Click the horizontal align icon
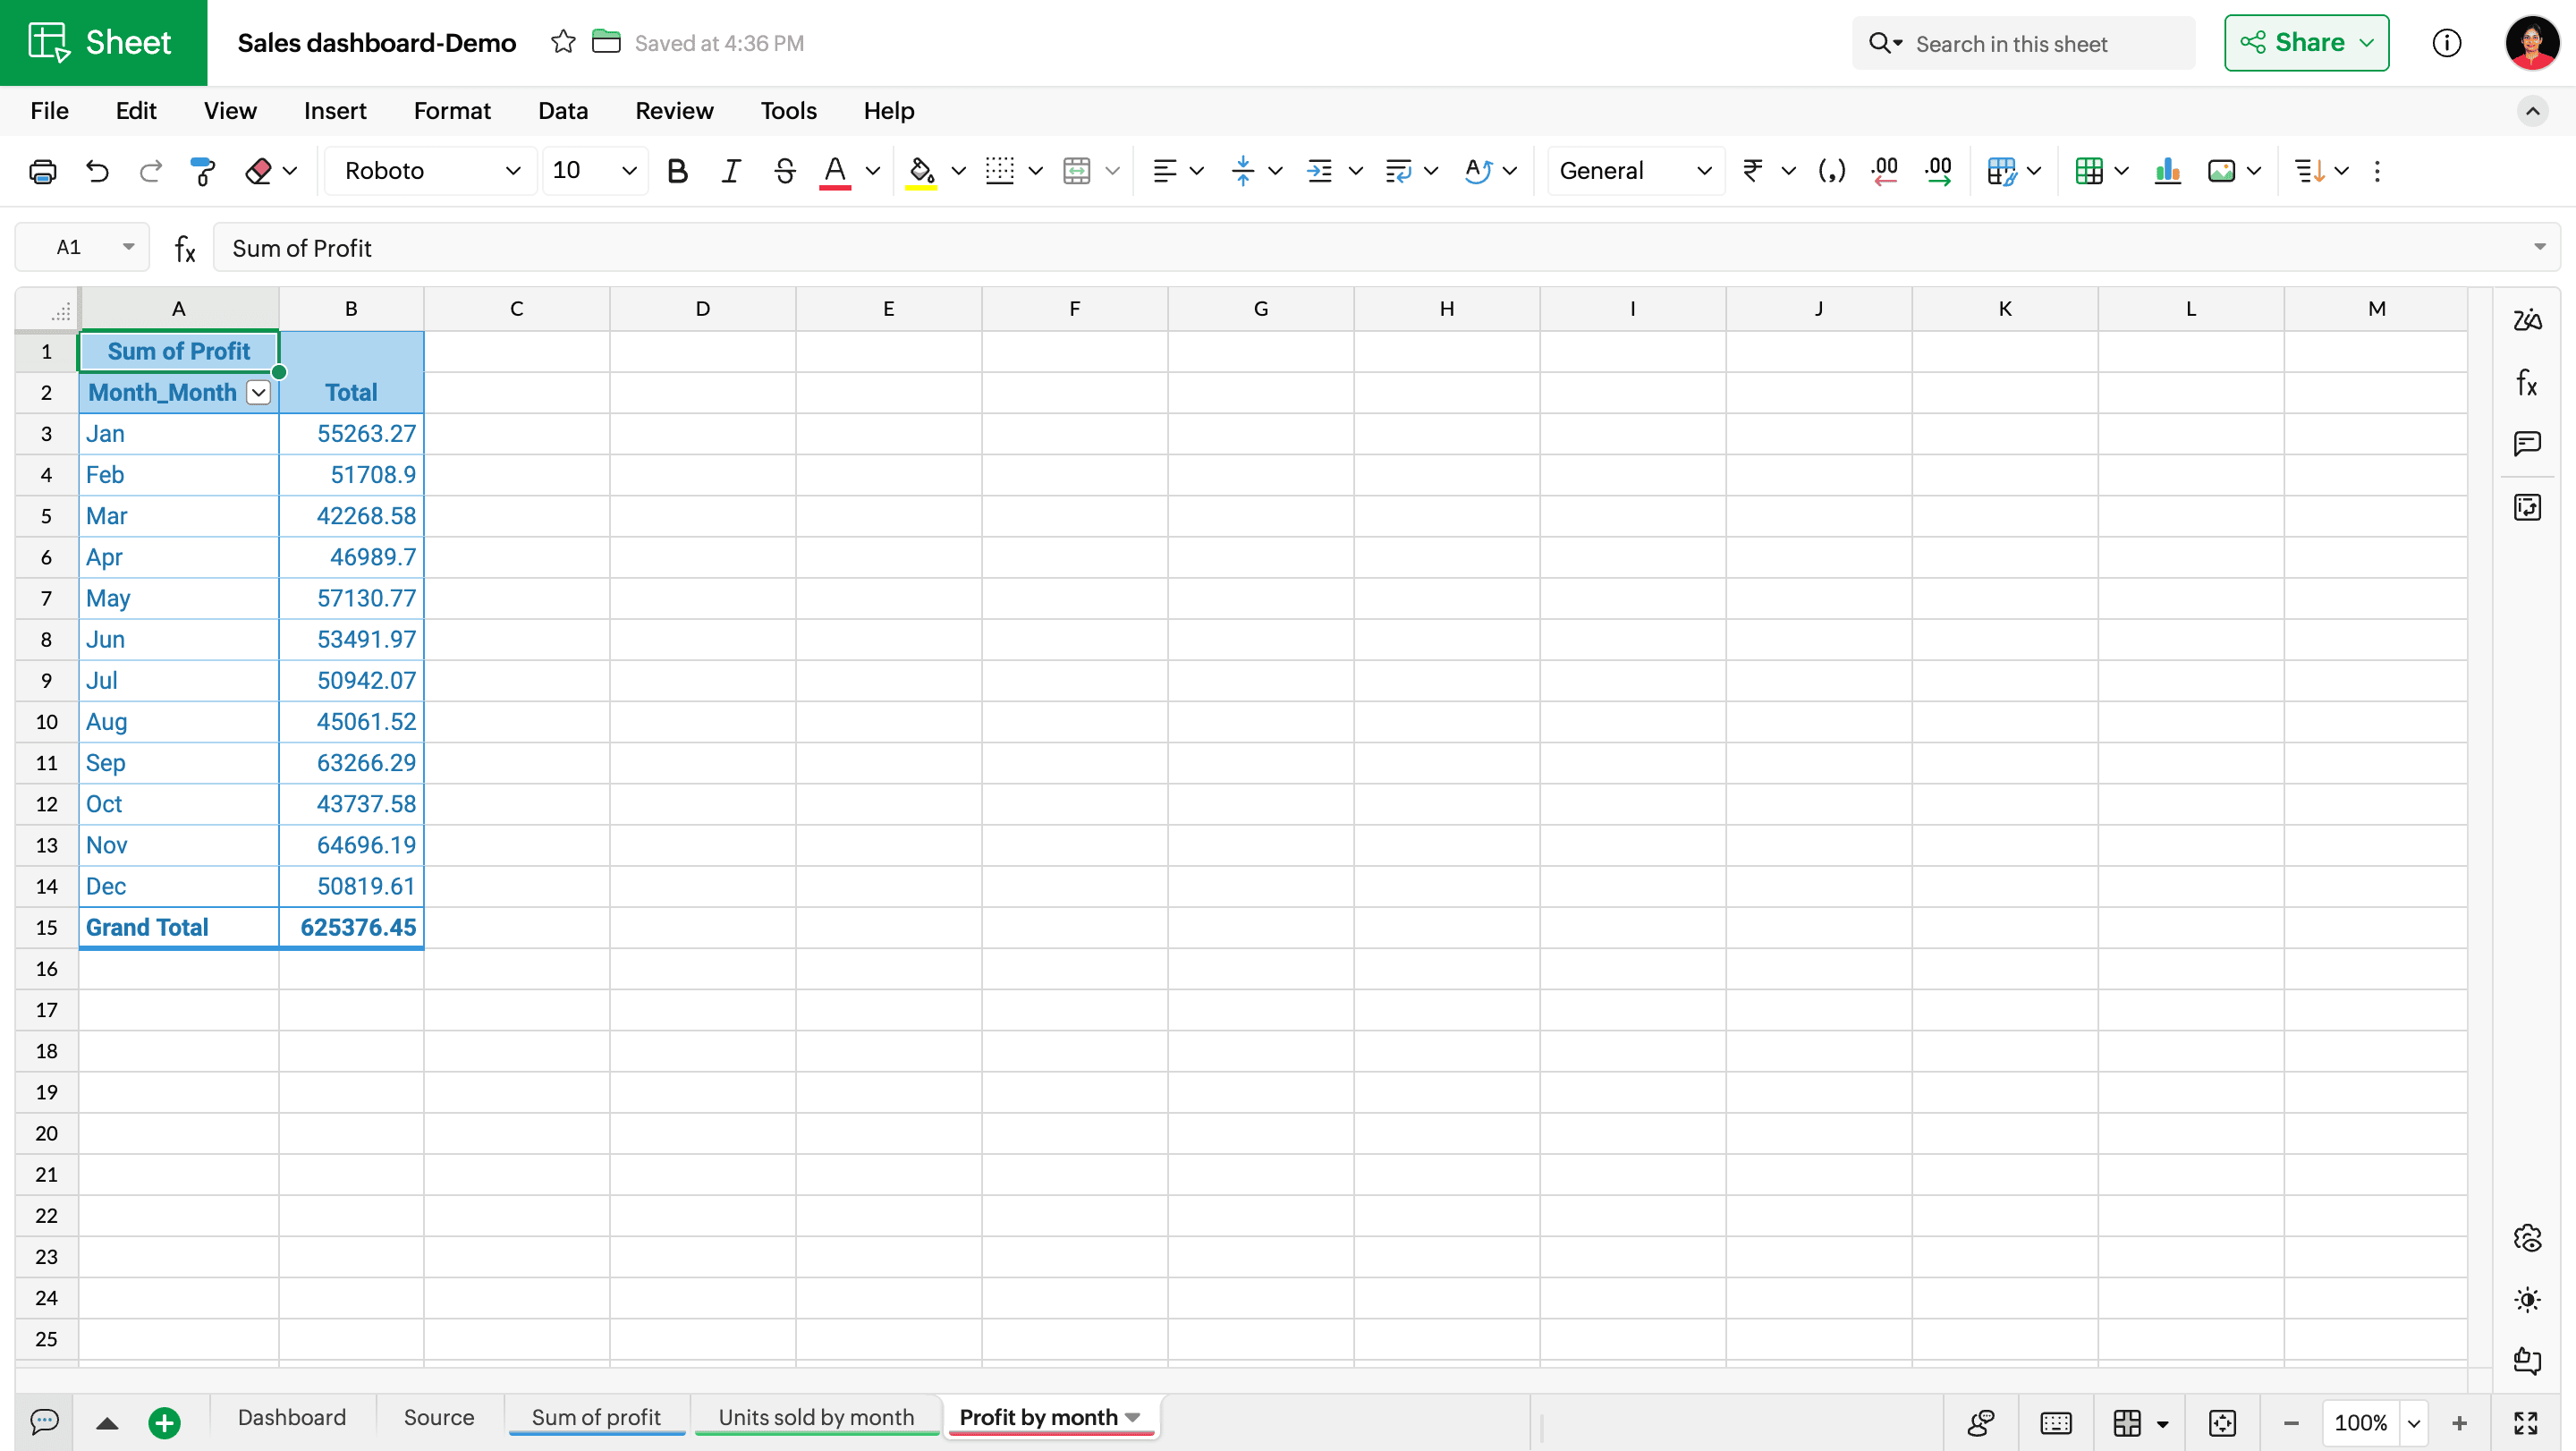Image resolution: width=2576 pixels, height=1451 pixels. pos(1164,171)
